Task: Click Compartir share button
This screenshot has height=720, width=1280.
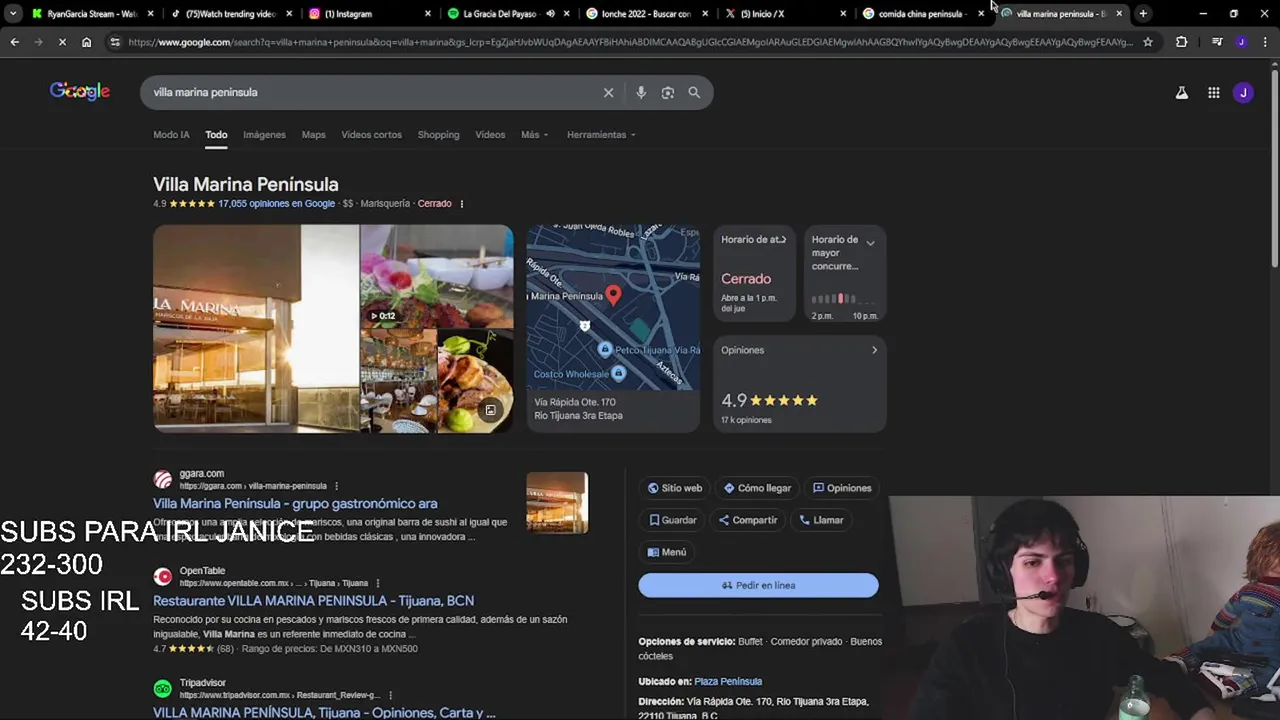Action: (x=748, y=520)
